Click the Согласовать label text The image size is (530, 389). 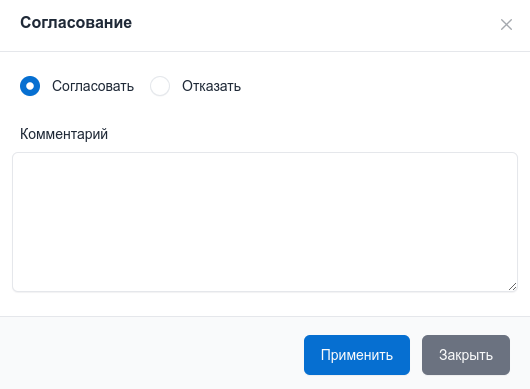(x=93, y=86)
